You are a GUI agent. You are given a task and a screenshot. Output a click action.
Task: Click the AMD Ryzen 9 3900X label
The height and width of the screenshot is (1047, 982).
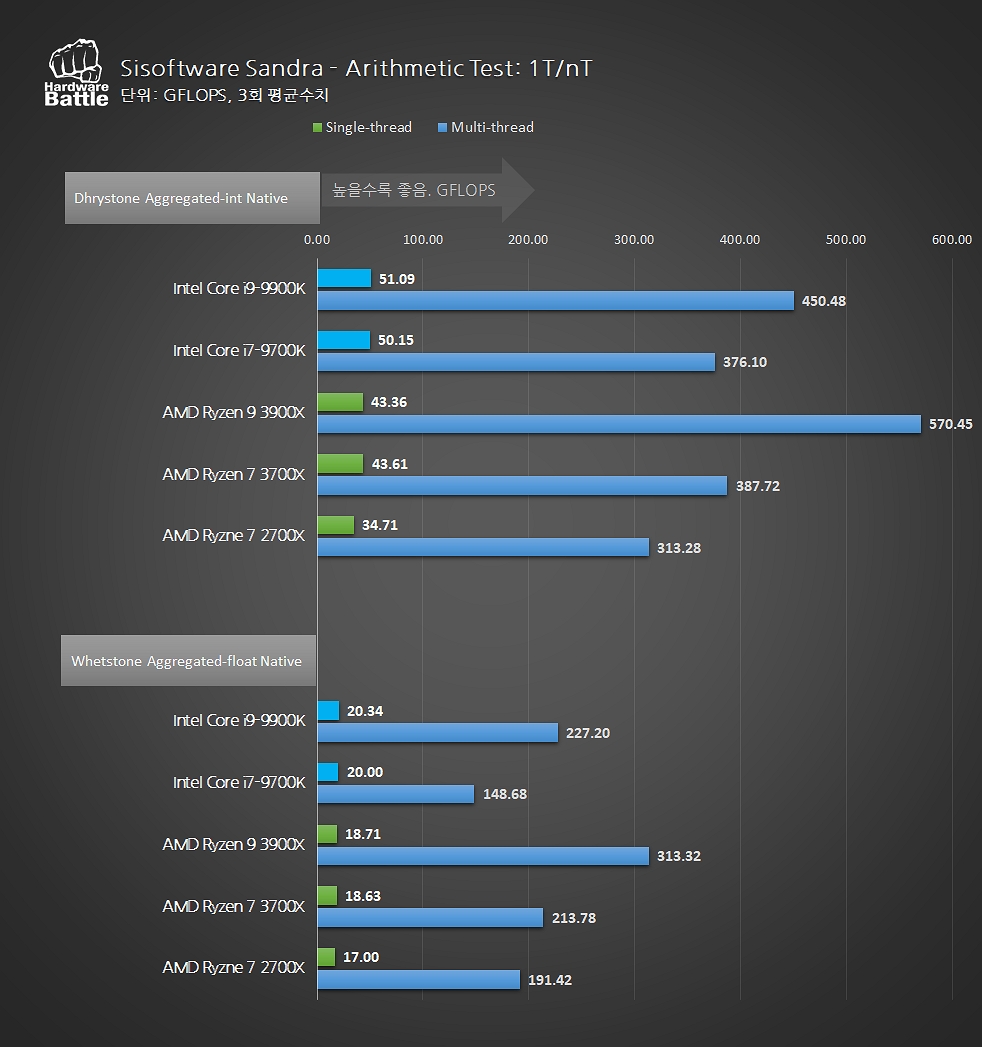pyautogui.click(x=233, y=412)
